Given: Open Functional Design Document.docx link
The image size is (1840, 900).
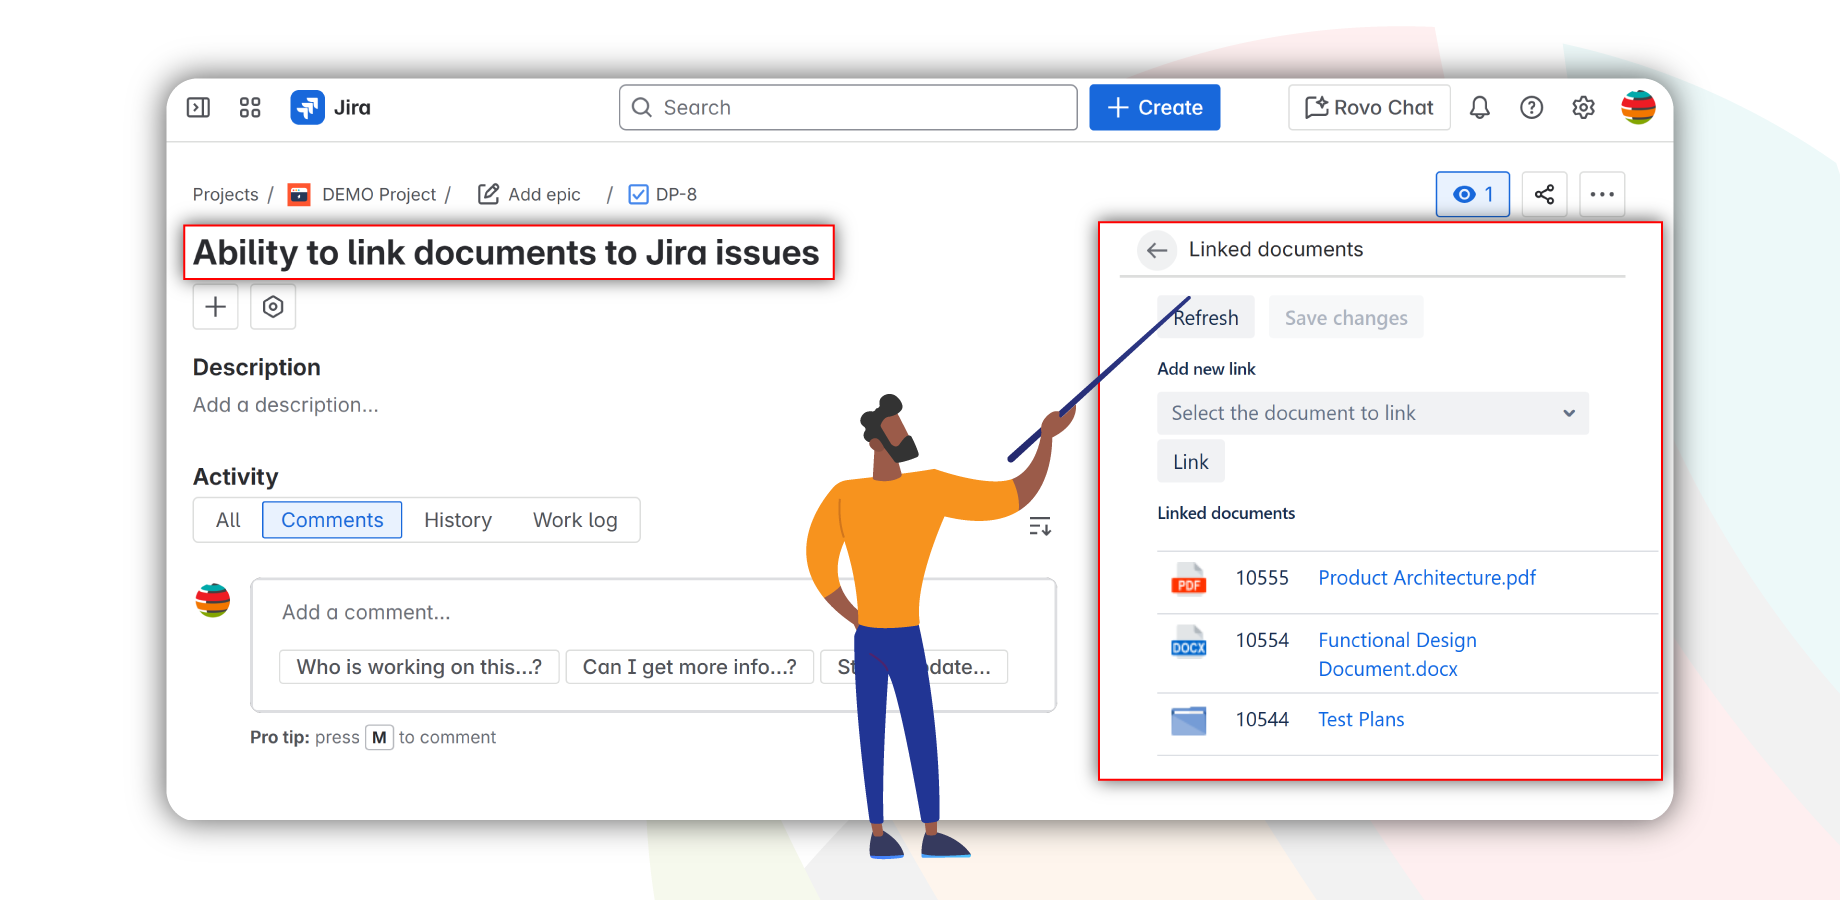Looking at the screenshot, I should coord(1397,654).
